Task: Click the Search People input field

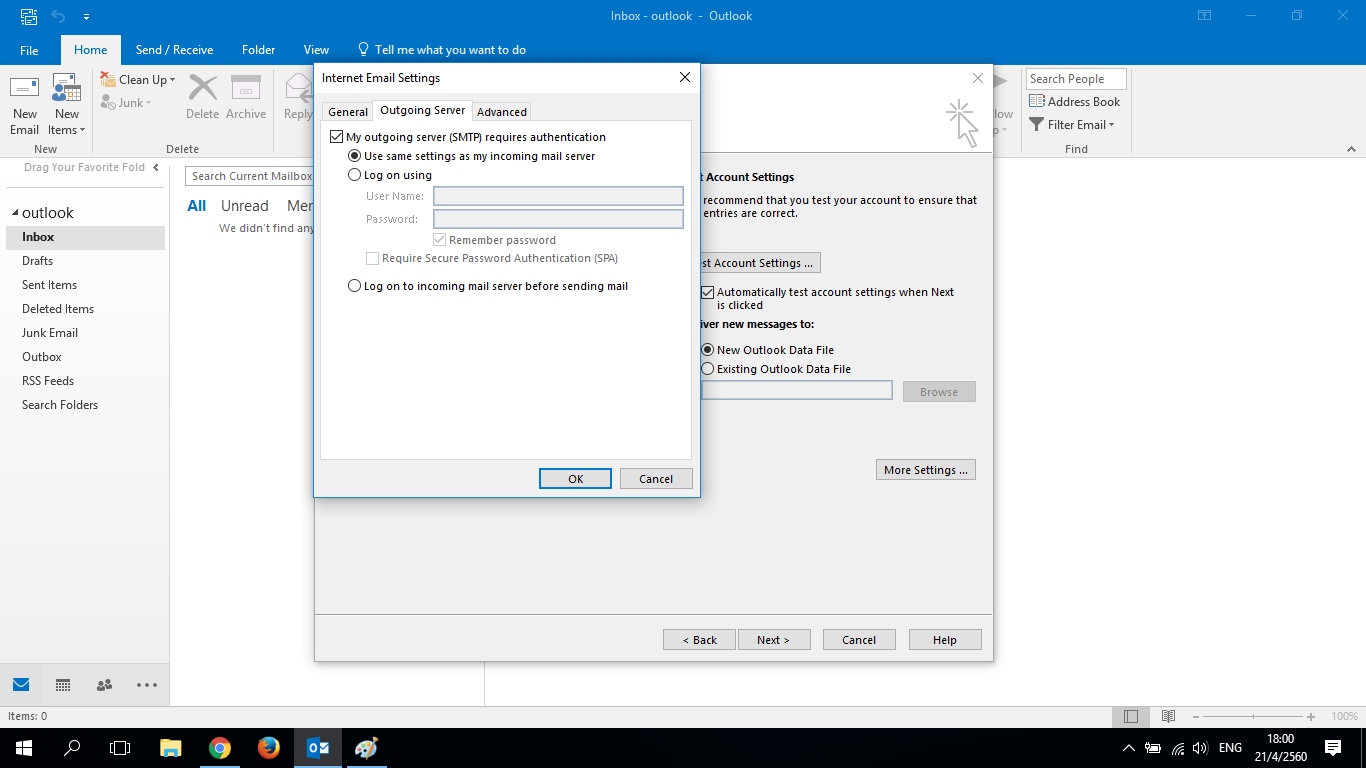Action: coord(1075,79)
